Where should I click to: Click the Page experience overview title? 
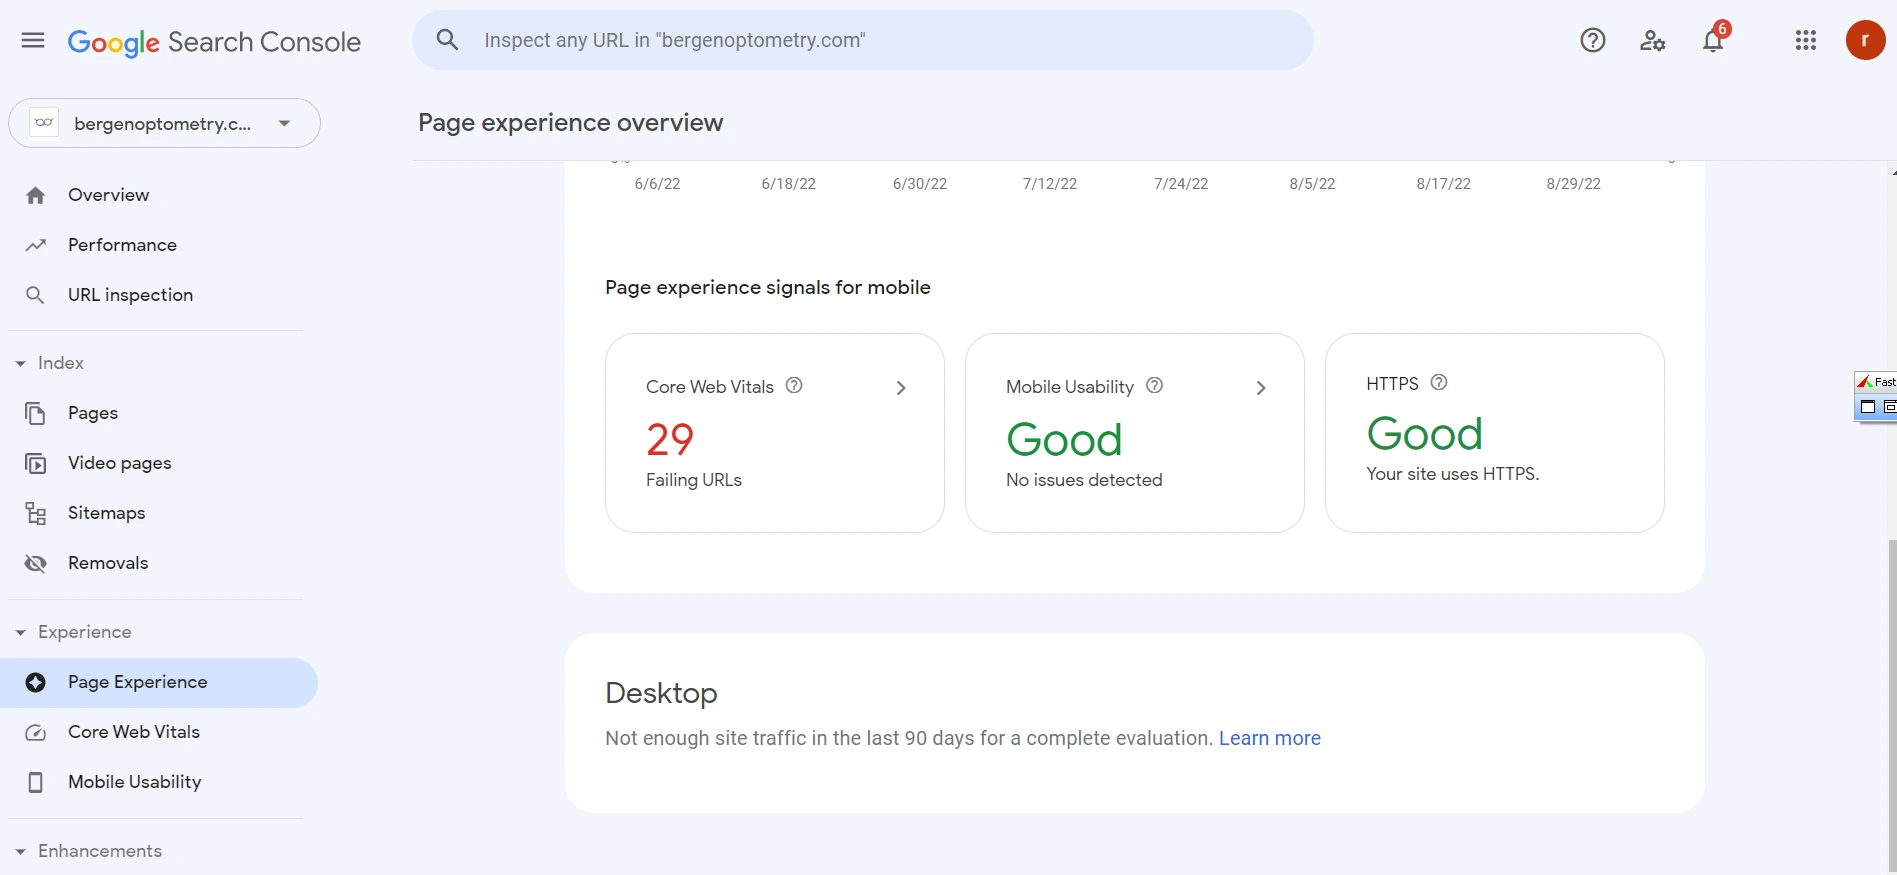[570, 122]
